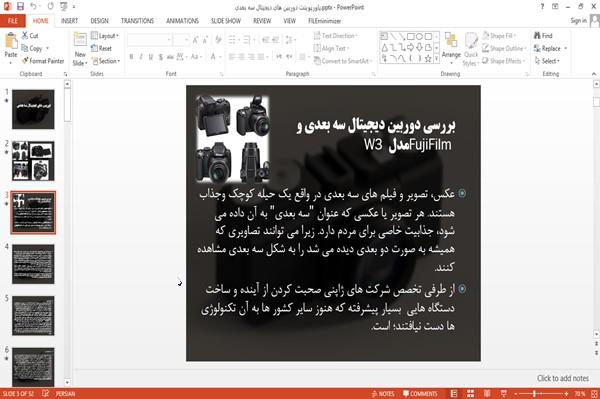Switch to the VIEW tab

[x=290, y=21]
